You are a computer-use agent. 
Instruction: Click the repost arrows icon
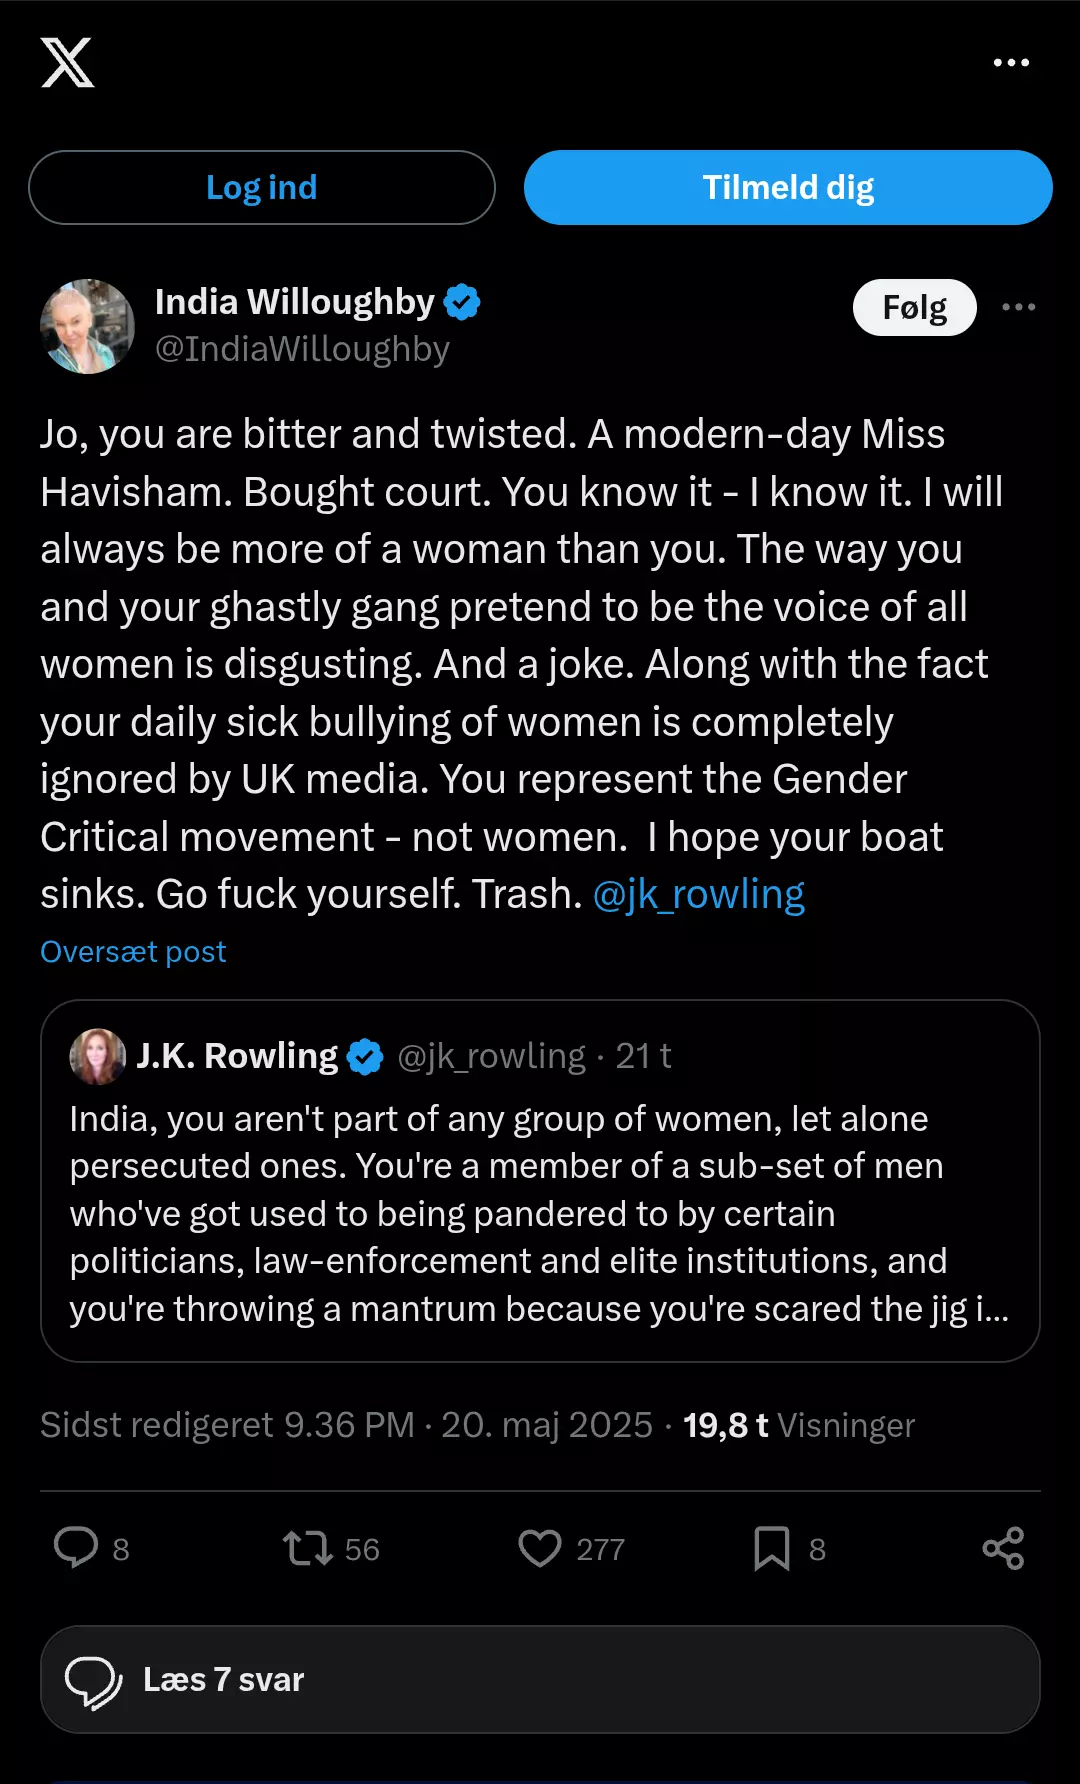(x=307, y=1548)
